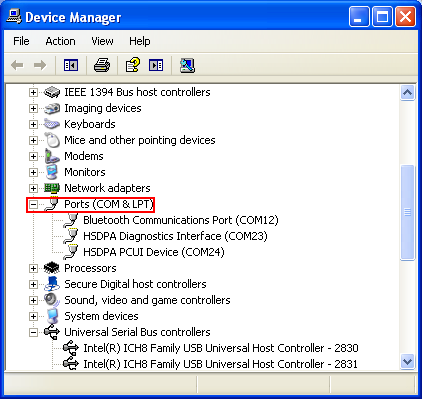Viewport: 422px width, 399px height.
Task: Open the File menu
Action: pos(21,41)
